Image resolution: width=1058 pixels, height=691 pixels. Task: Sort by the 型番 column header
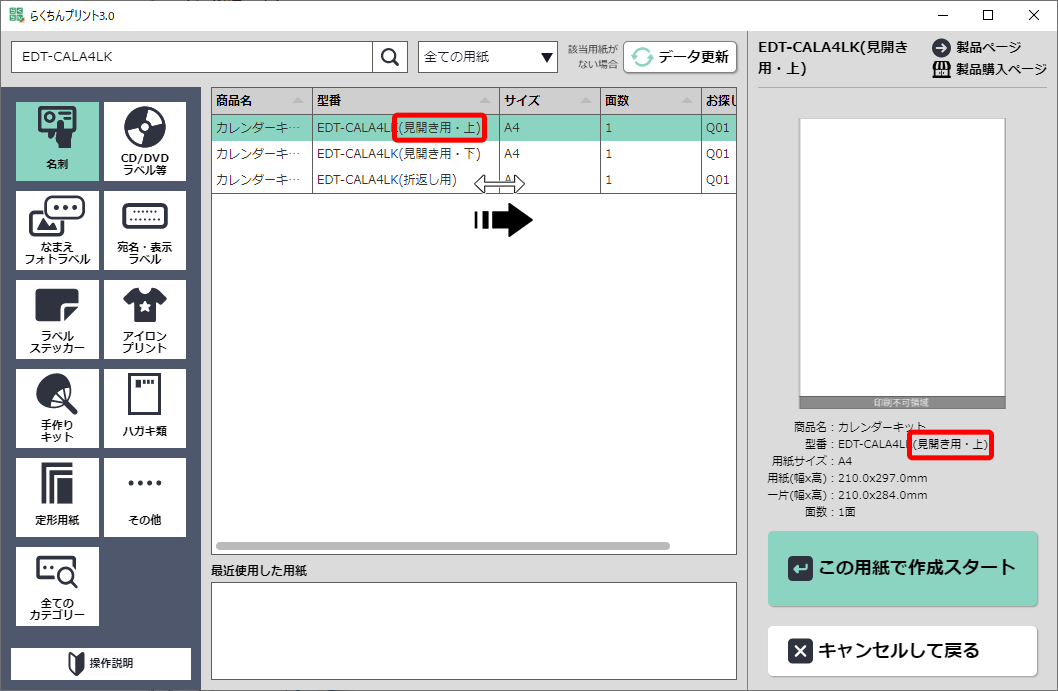click(406, 101)
